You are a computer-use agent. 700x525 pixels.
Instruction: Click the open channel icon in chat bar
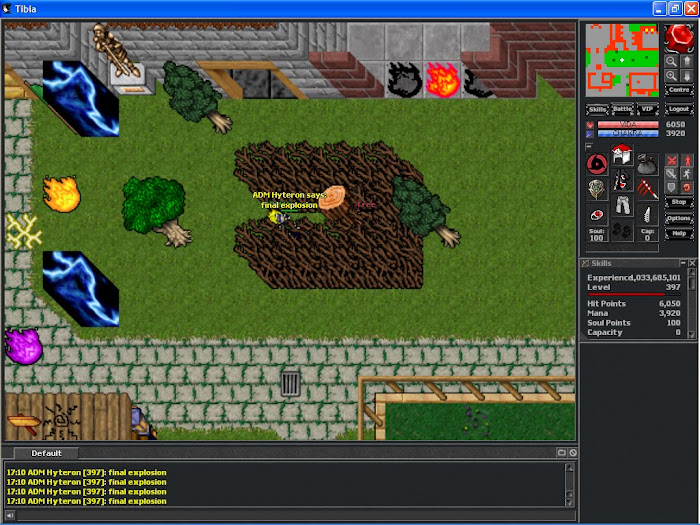click(x=562, y=453)
